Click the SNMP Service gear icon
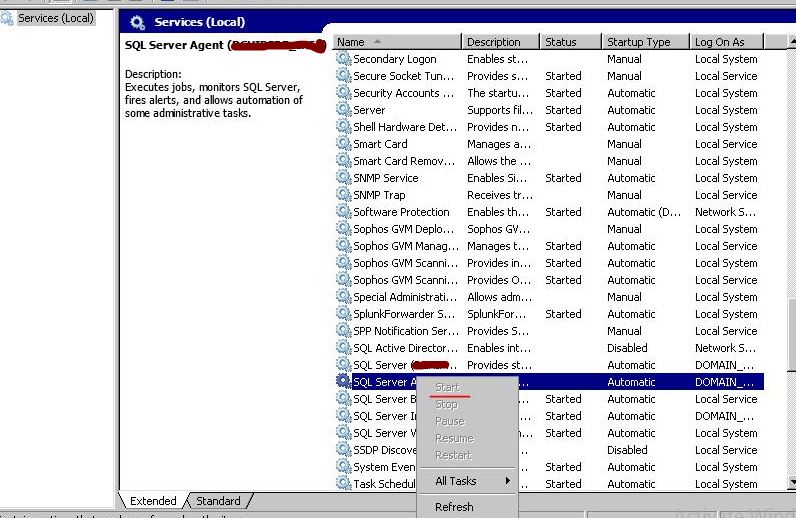 344,178
